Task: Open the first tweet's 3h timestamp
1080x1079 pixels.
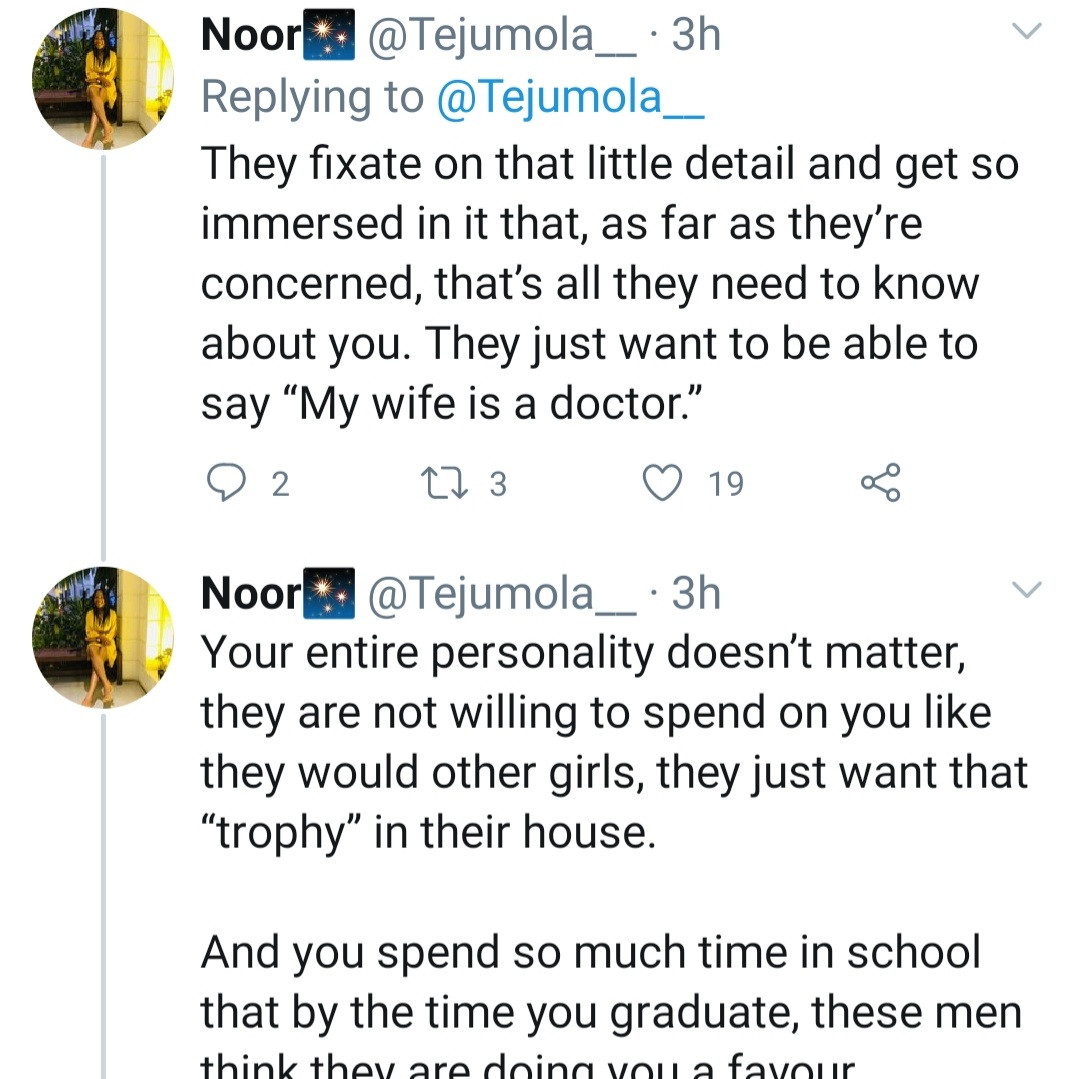Action: pos(696,36)
